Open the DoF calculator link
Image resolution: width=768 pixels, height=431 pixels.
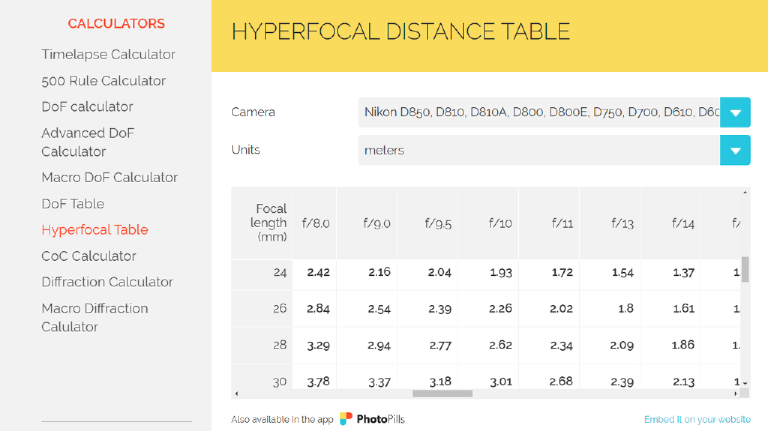pyautogui.click(x=87, y=106)
